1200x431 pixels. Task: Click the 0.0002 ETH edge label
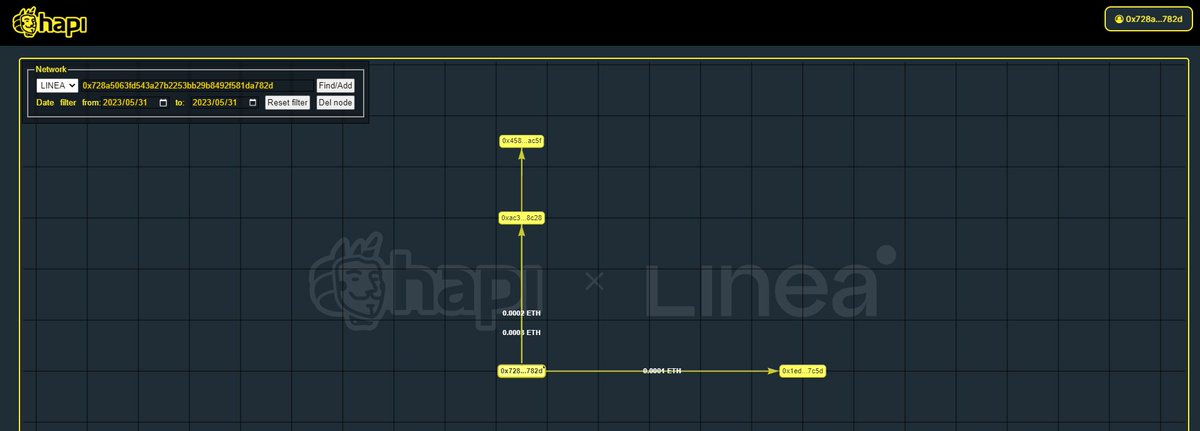coord(521,313)
